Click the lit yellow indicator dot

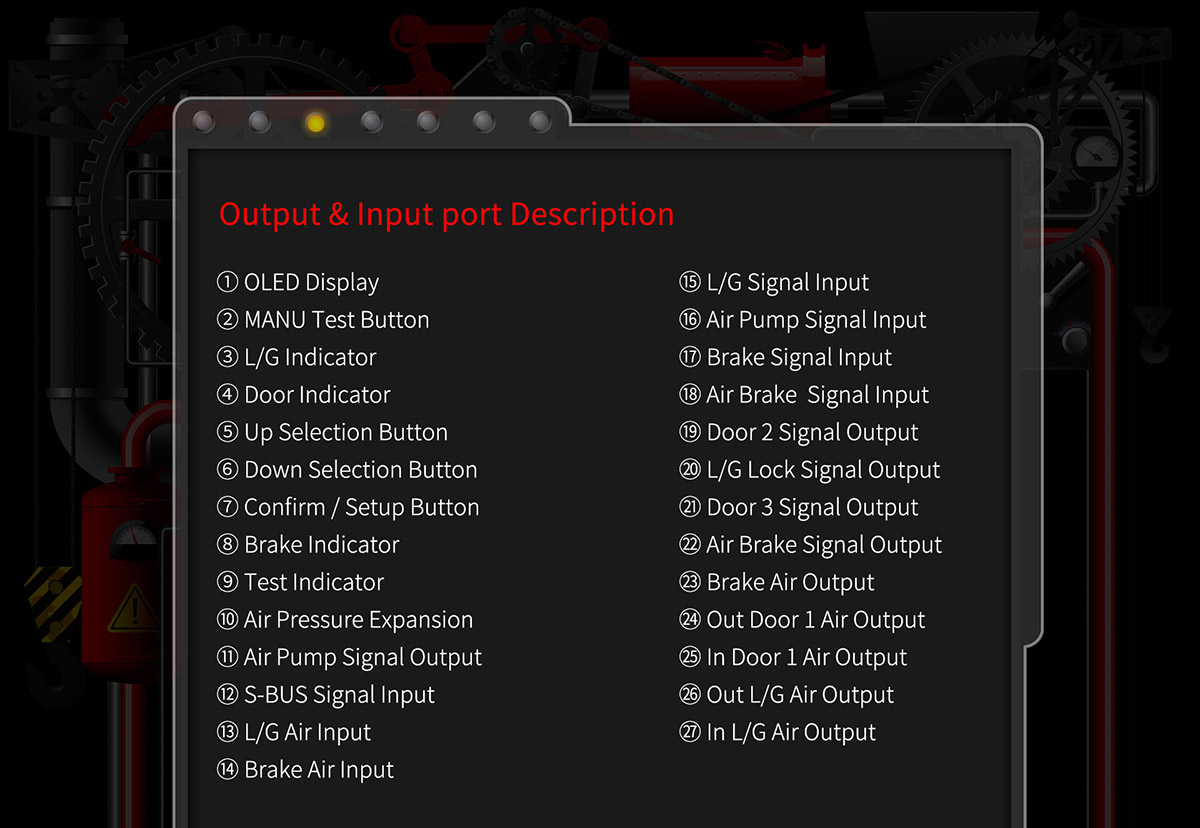click(x=315, y=122)
